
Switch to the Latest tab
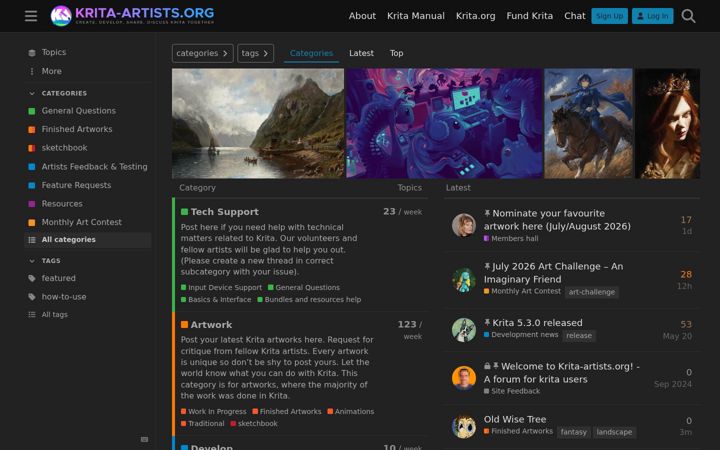pyautogui.click(x=361, y=53)
